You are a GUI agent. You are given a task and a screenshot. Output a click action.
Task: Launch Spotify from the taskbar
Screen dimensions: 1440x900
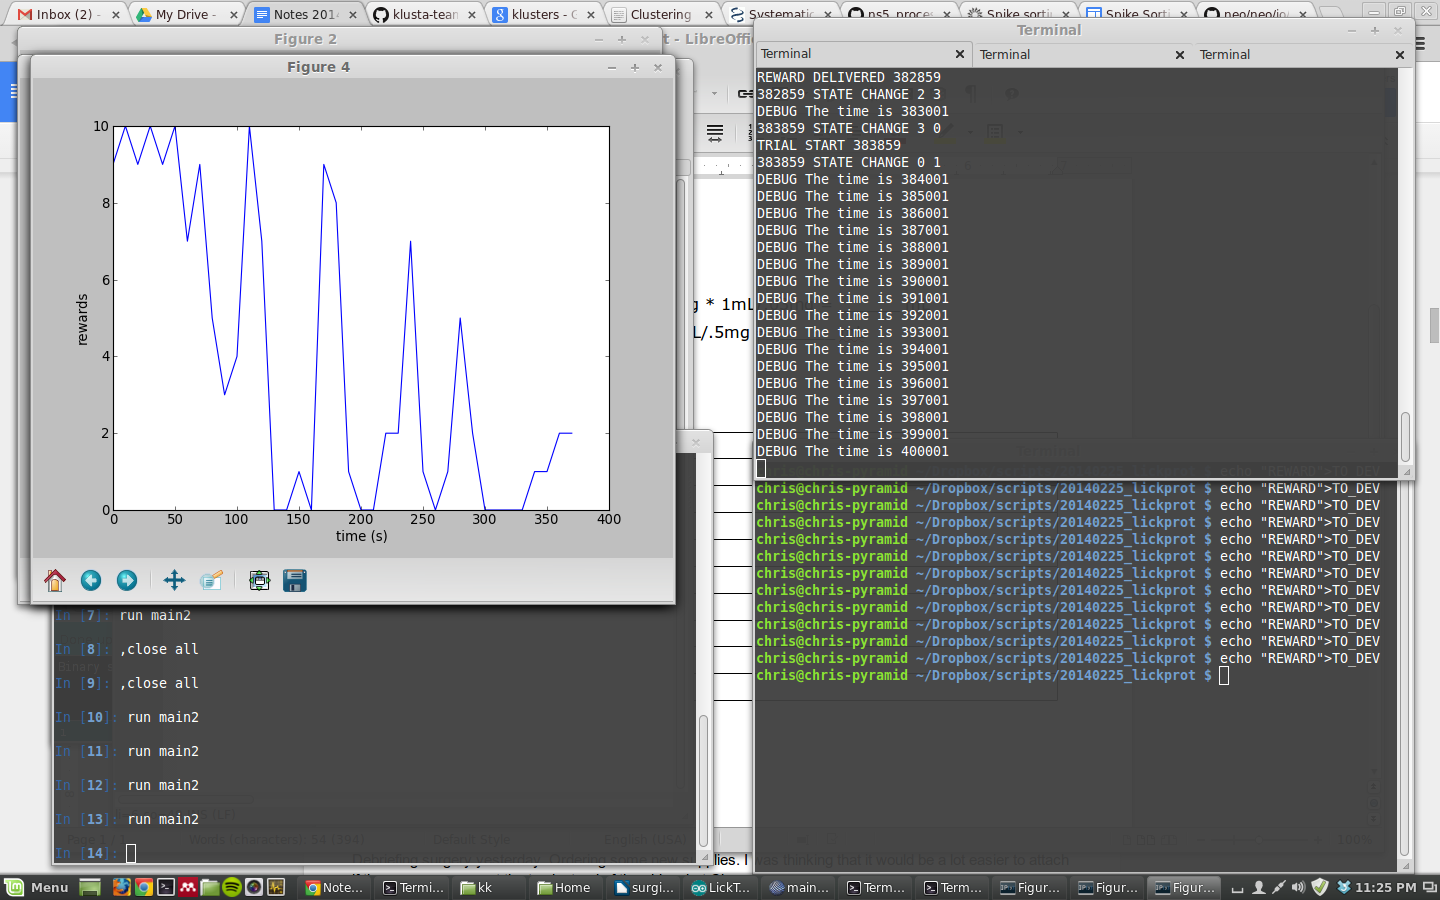[232, 888]
